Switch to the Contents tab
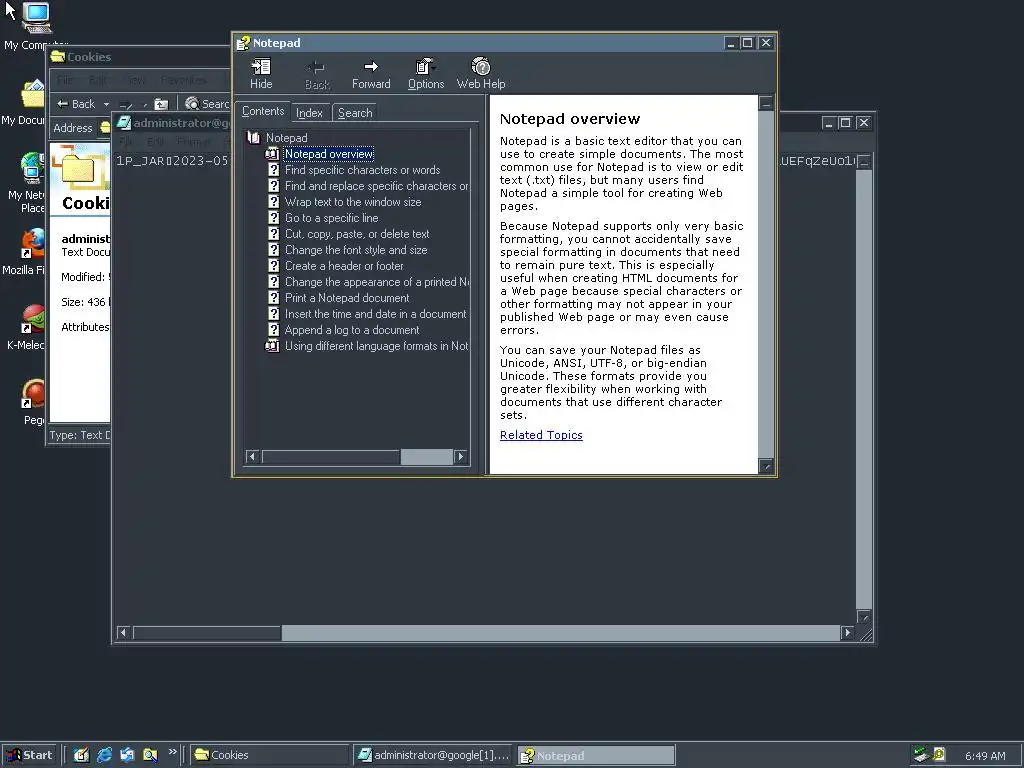1024x768 pixels. click(x=263, y=111)
